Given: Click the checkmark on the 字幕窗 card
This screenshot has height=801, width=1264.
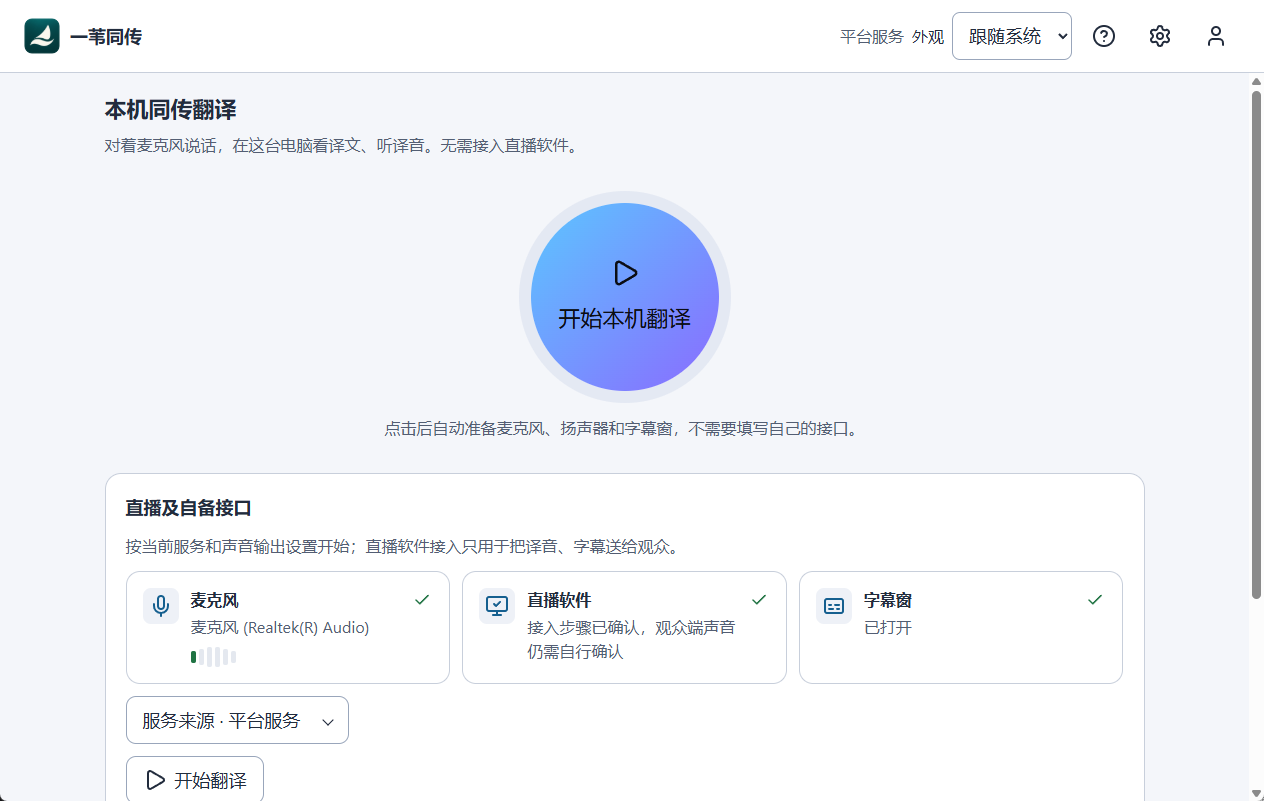Looking at the screenshot, I should coord(1095,600).
